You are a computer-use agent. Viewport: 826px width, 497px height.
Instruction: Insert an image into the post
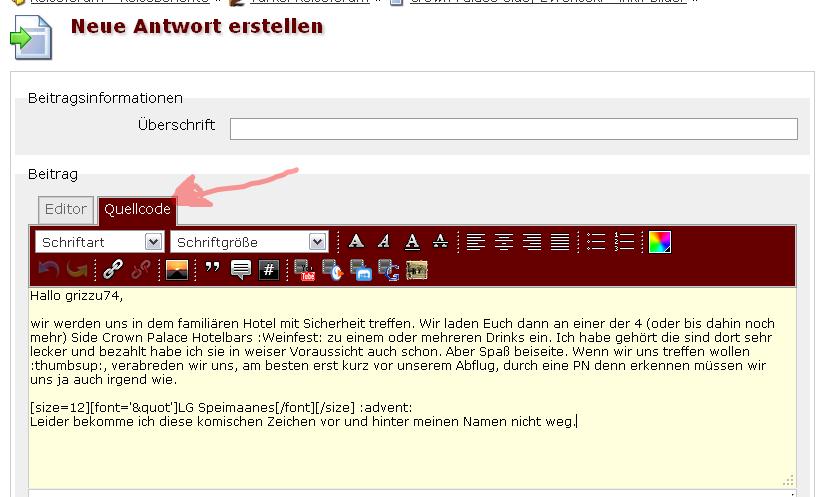(177, 269)
